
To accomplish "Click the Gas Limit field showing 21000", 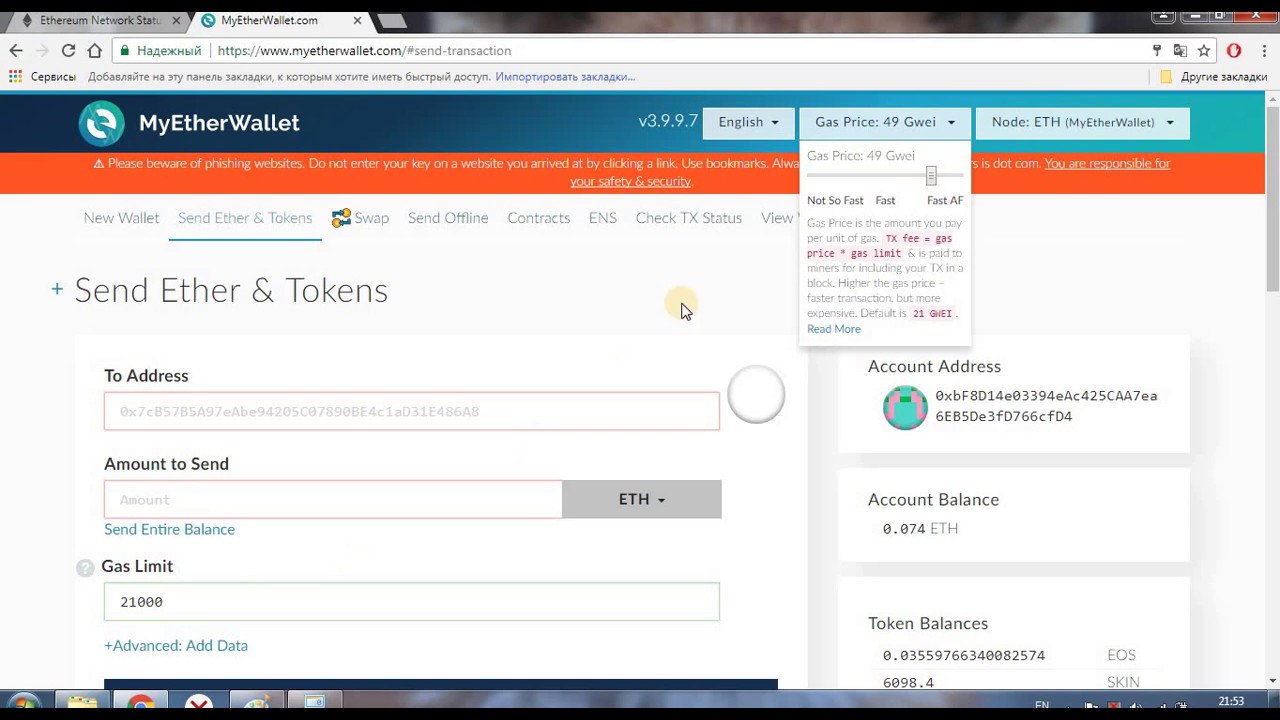I will click(411, 602).
